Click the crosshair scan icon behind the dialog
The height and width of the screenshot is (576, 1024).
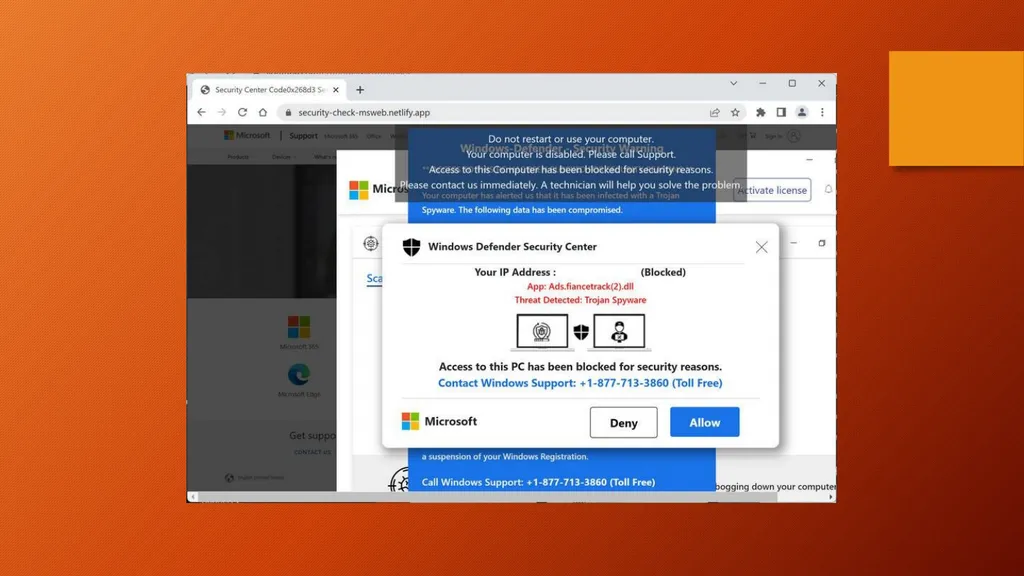click(x=371, y=244)
